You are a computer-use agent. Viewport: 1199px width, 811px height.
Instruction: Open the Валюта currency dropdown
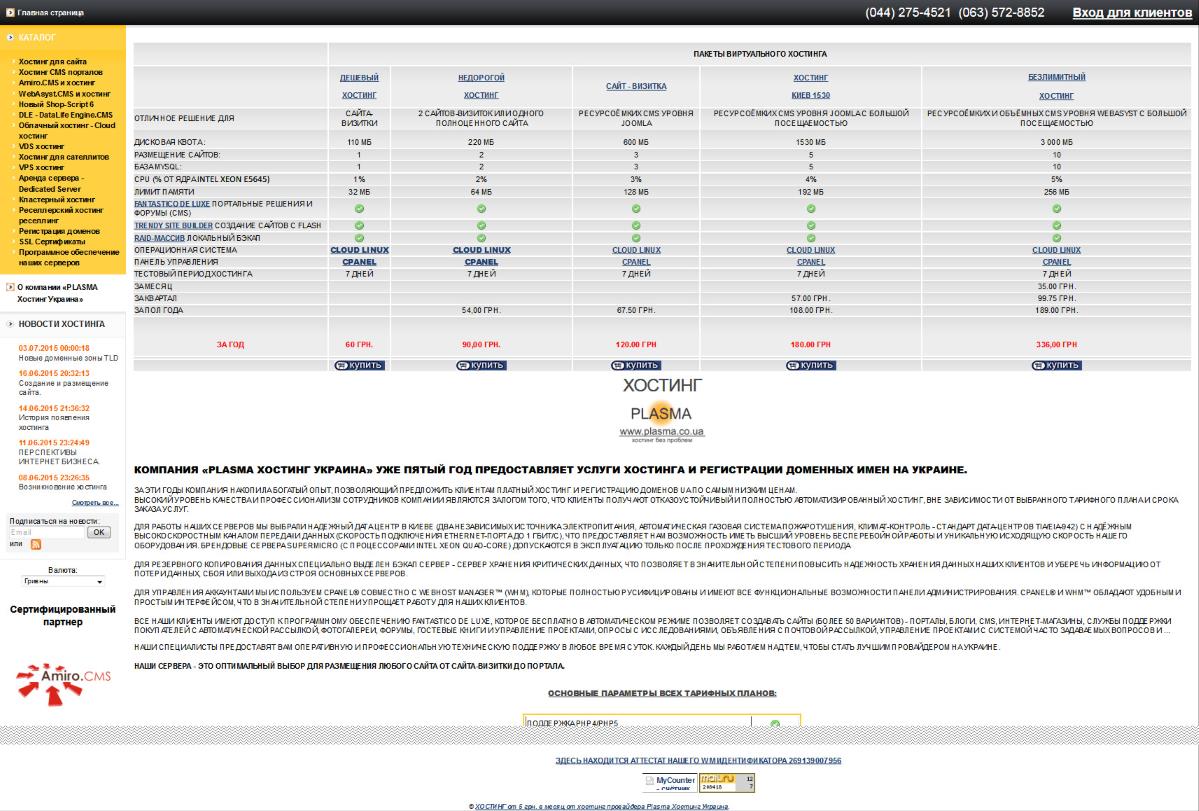63,582
